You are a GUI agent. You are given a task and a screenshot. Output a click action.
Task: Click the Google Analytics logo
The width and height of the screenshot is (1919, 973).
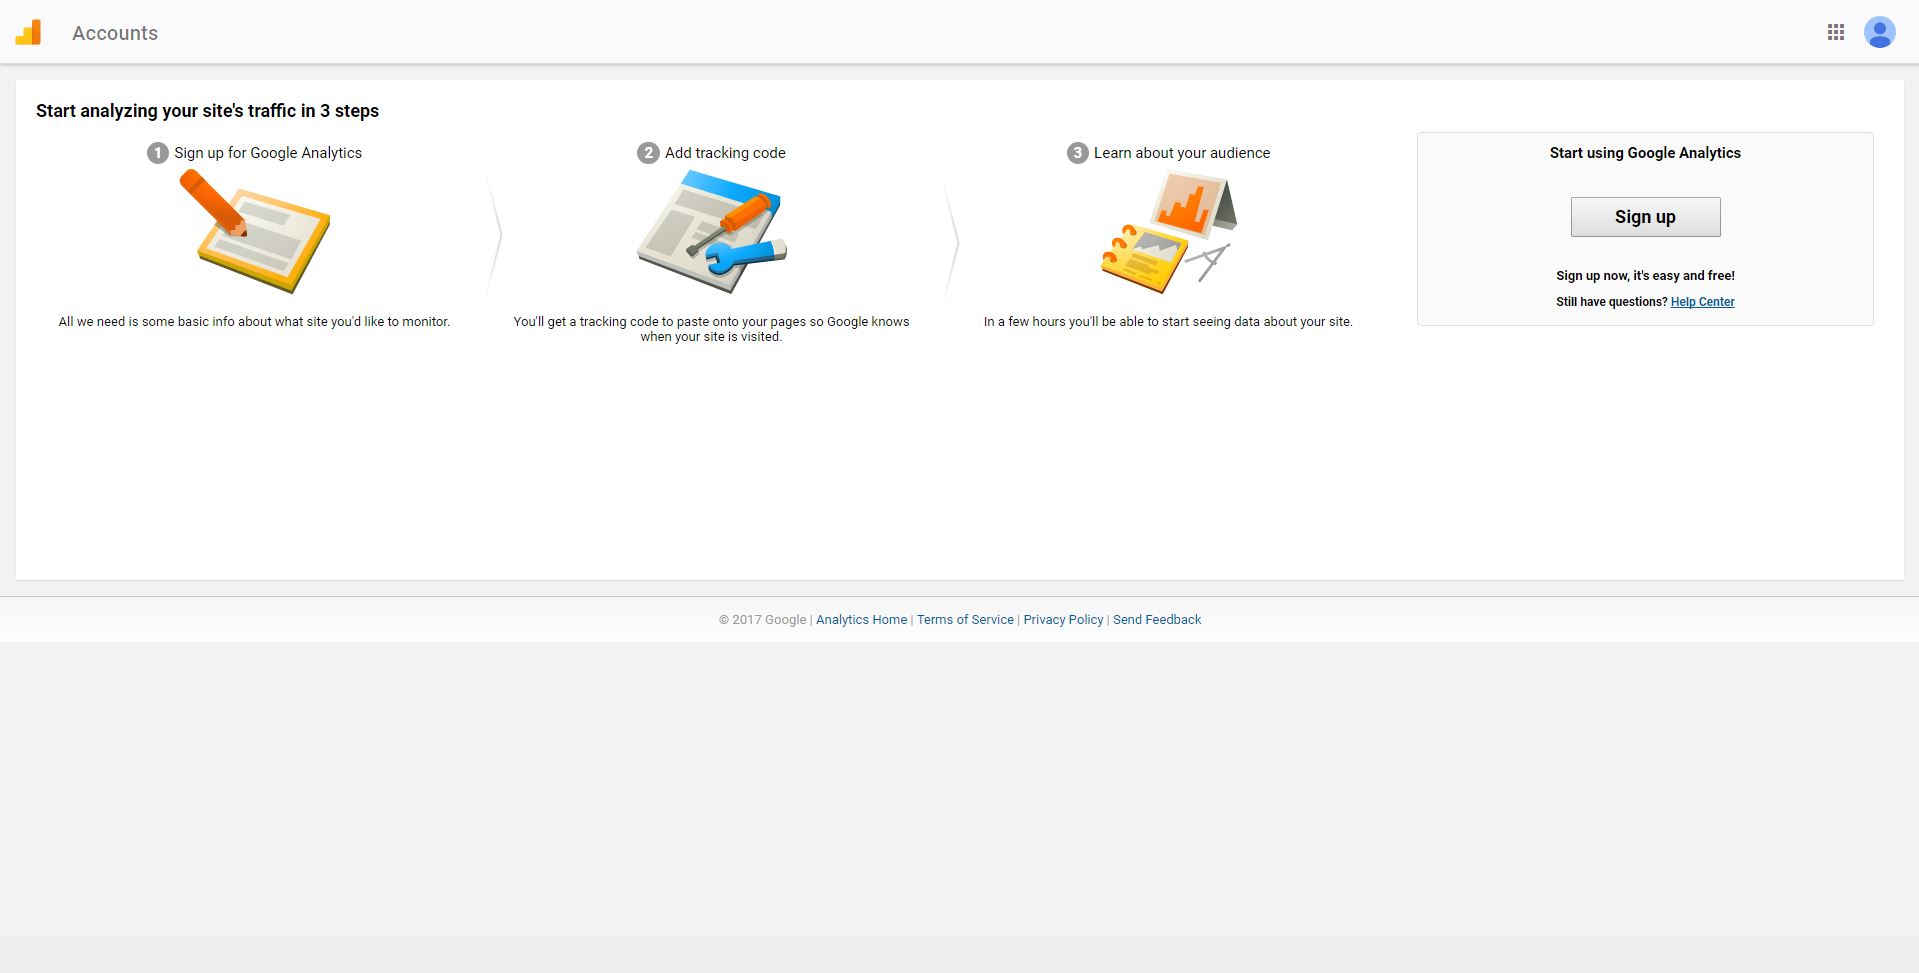click(x=29, y=32)
